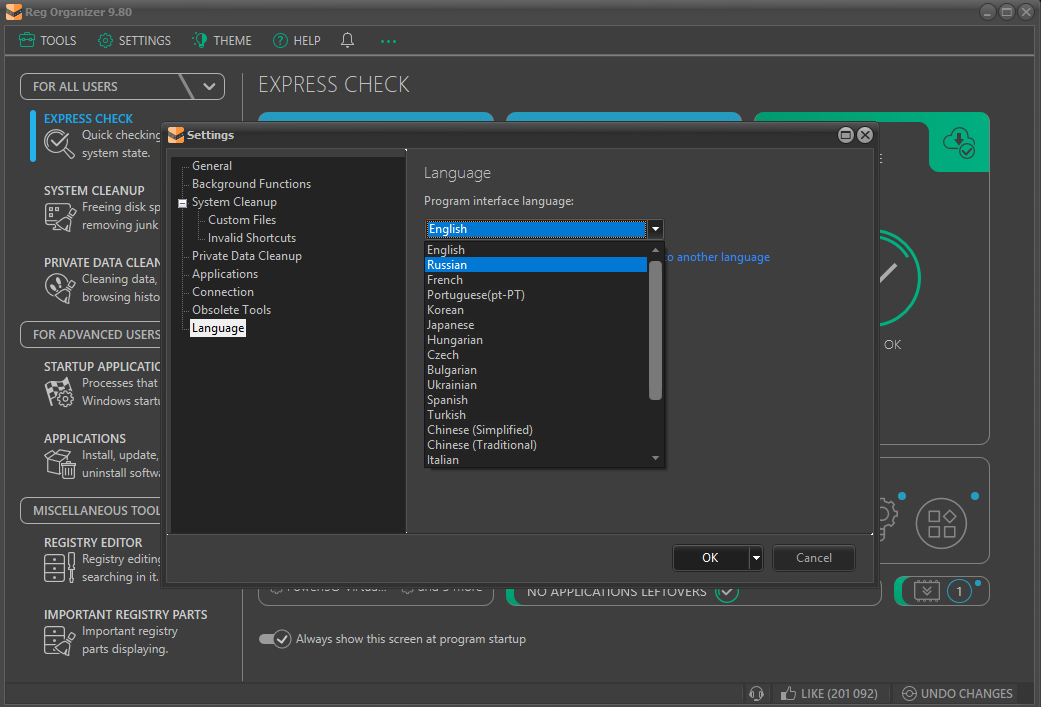Open the OK button dropdown arrow
This screenshot has width=1041, height=707.
(x=756, y=558)
